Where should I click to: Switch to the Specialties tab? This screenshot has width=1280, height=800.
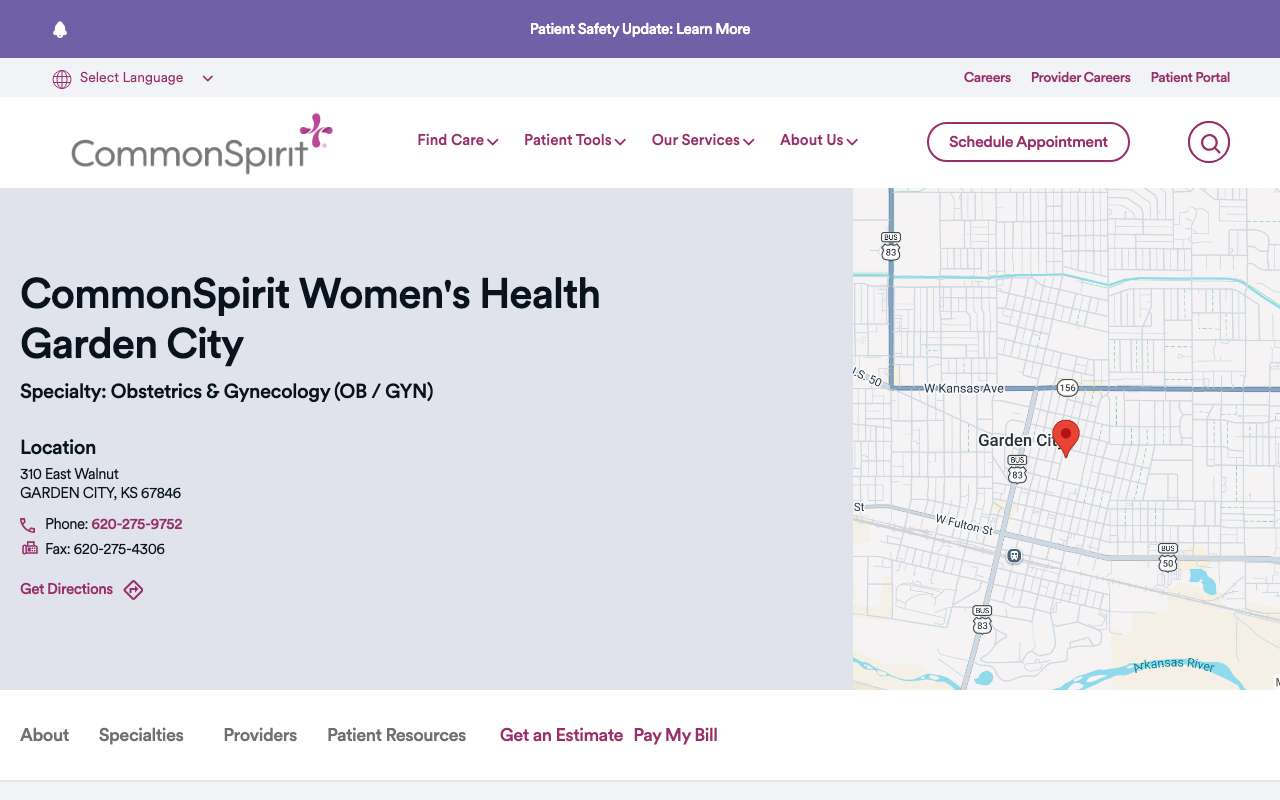(141, 735)
